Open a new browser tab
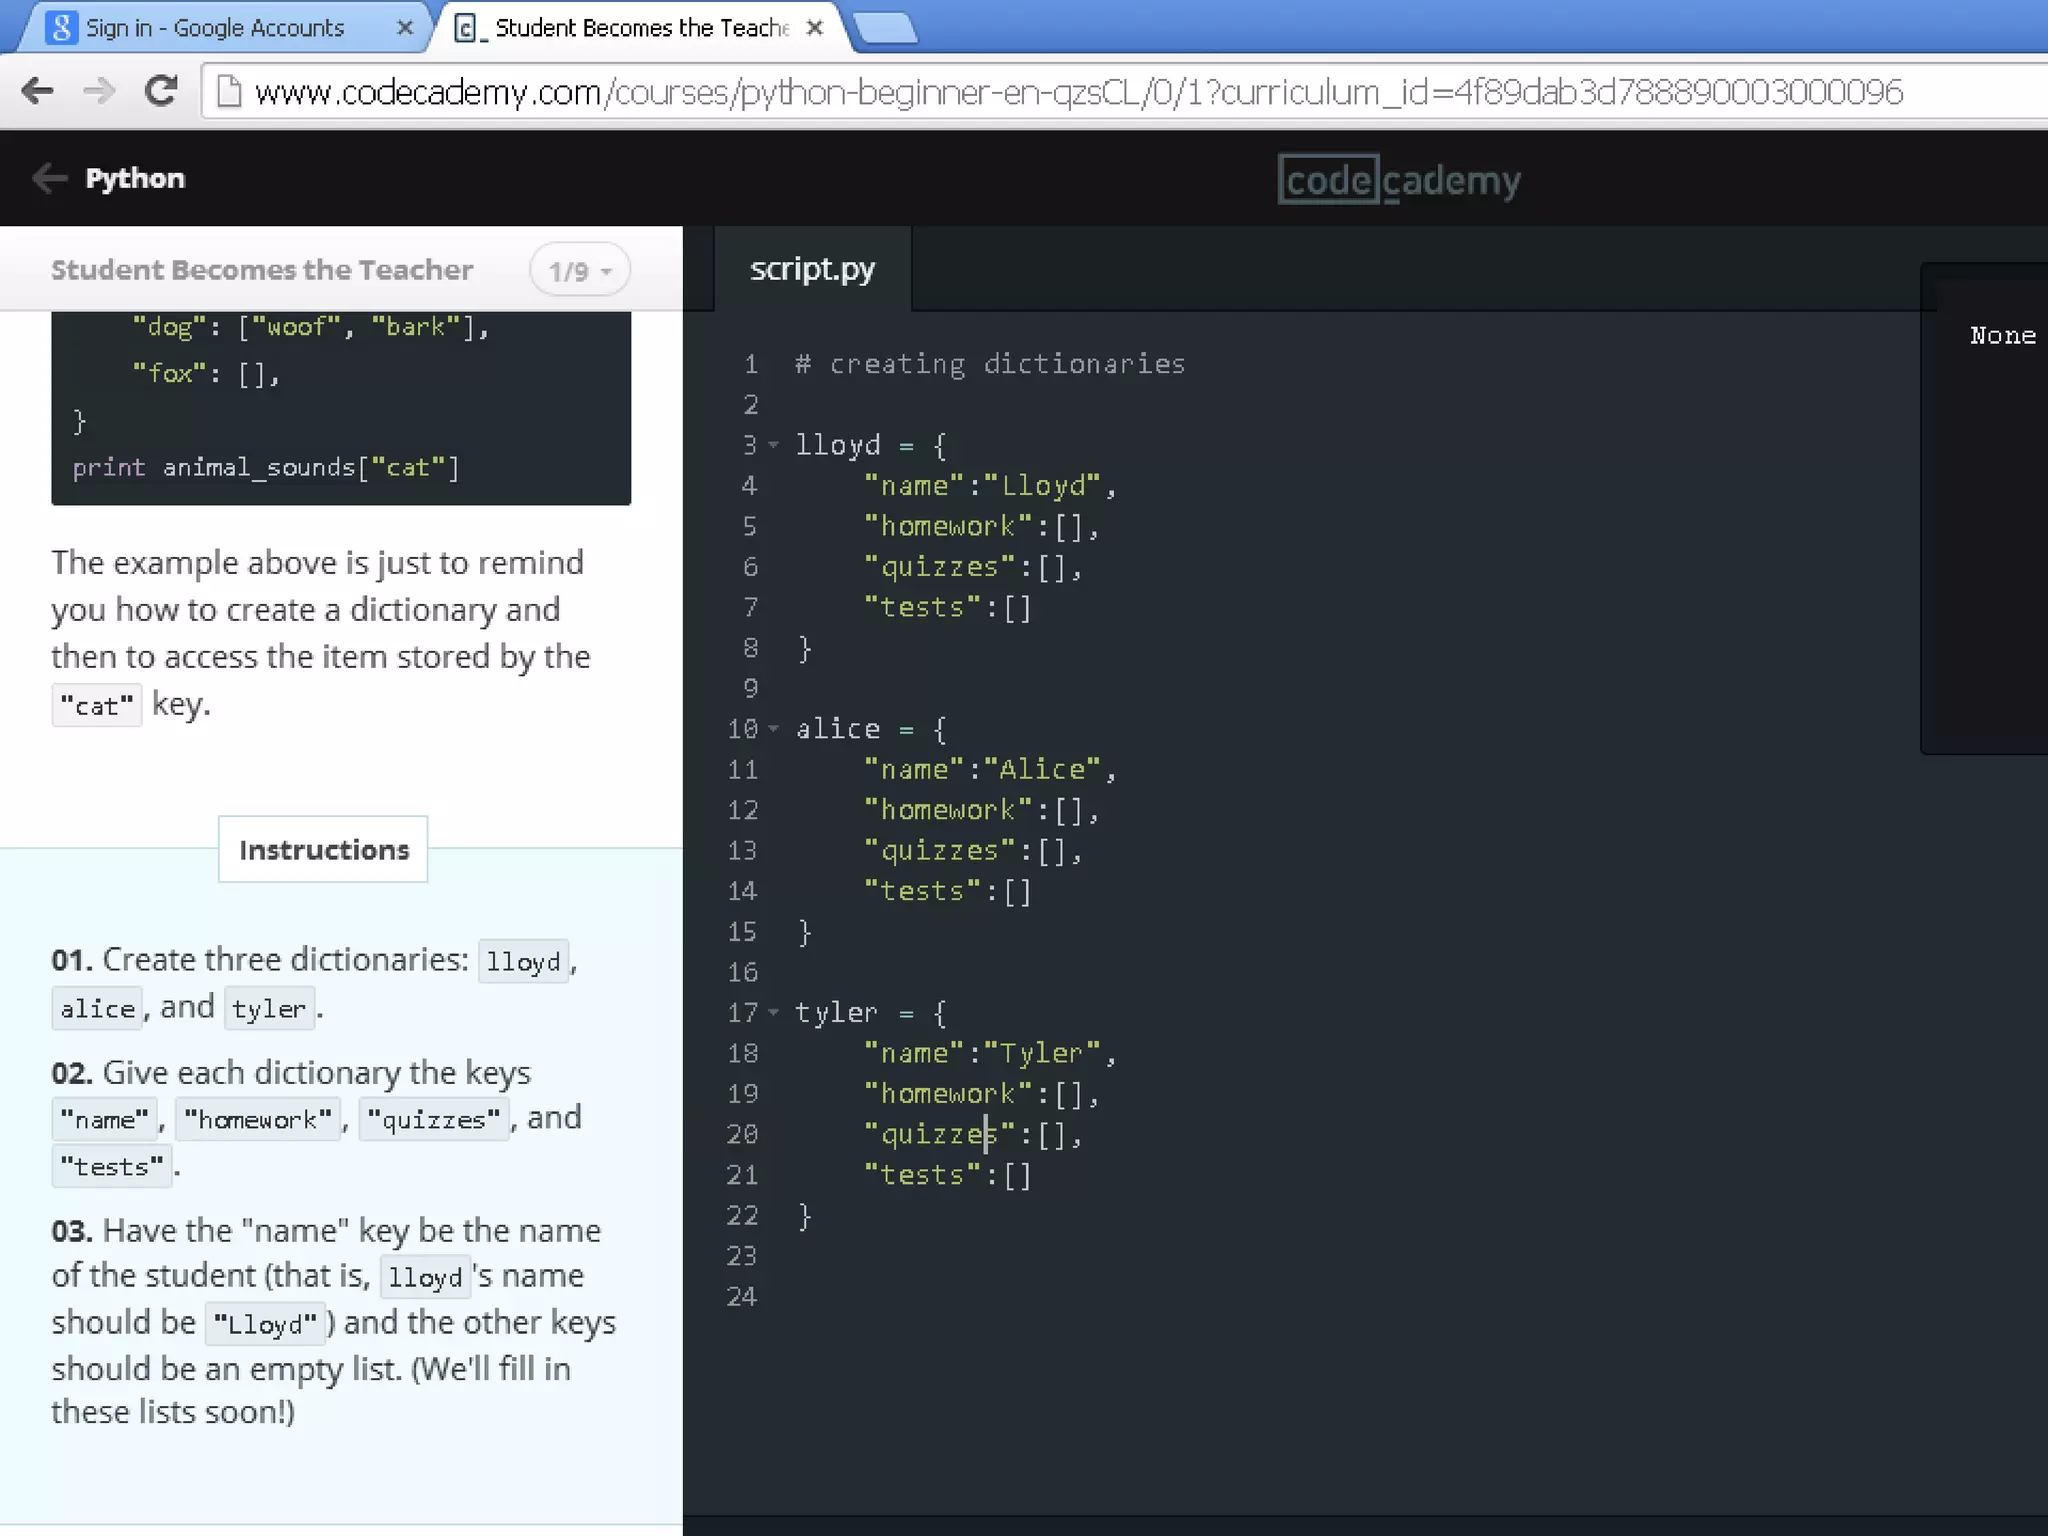This screenshot has width=2048, height=1536. click(886, 28)
